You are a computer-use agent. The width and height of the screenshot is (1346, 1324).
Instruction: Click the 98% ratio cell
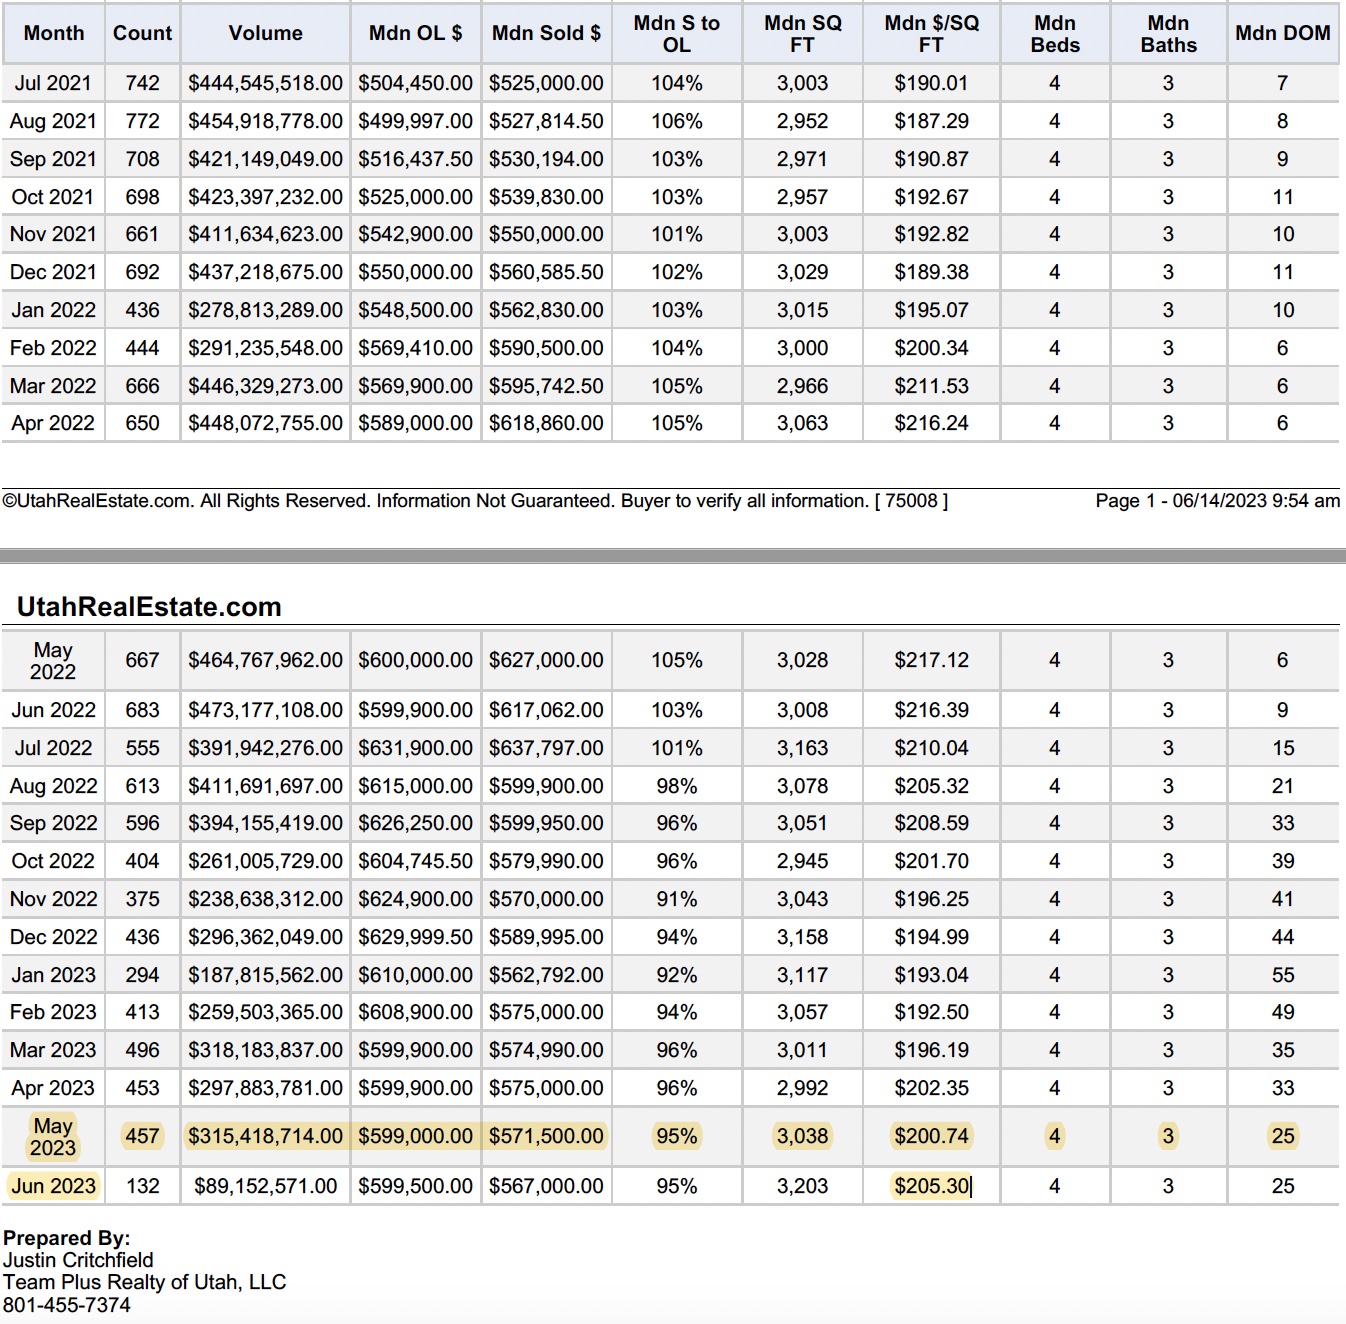coord(677,786)
